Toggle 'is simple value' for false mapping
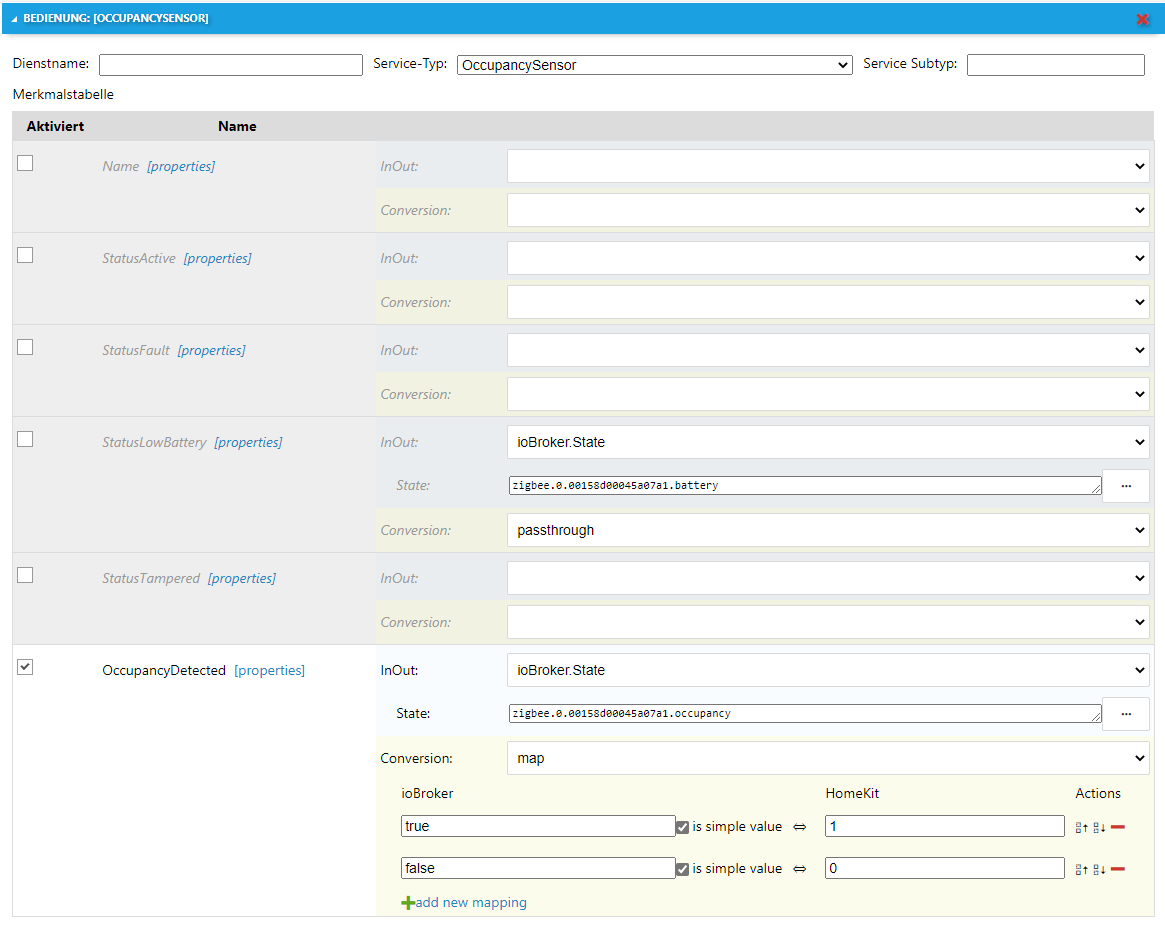 pos(682,869)
